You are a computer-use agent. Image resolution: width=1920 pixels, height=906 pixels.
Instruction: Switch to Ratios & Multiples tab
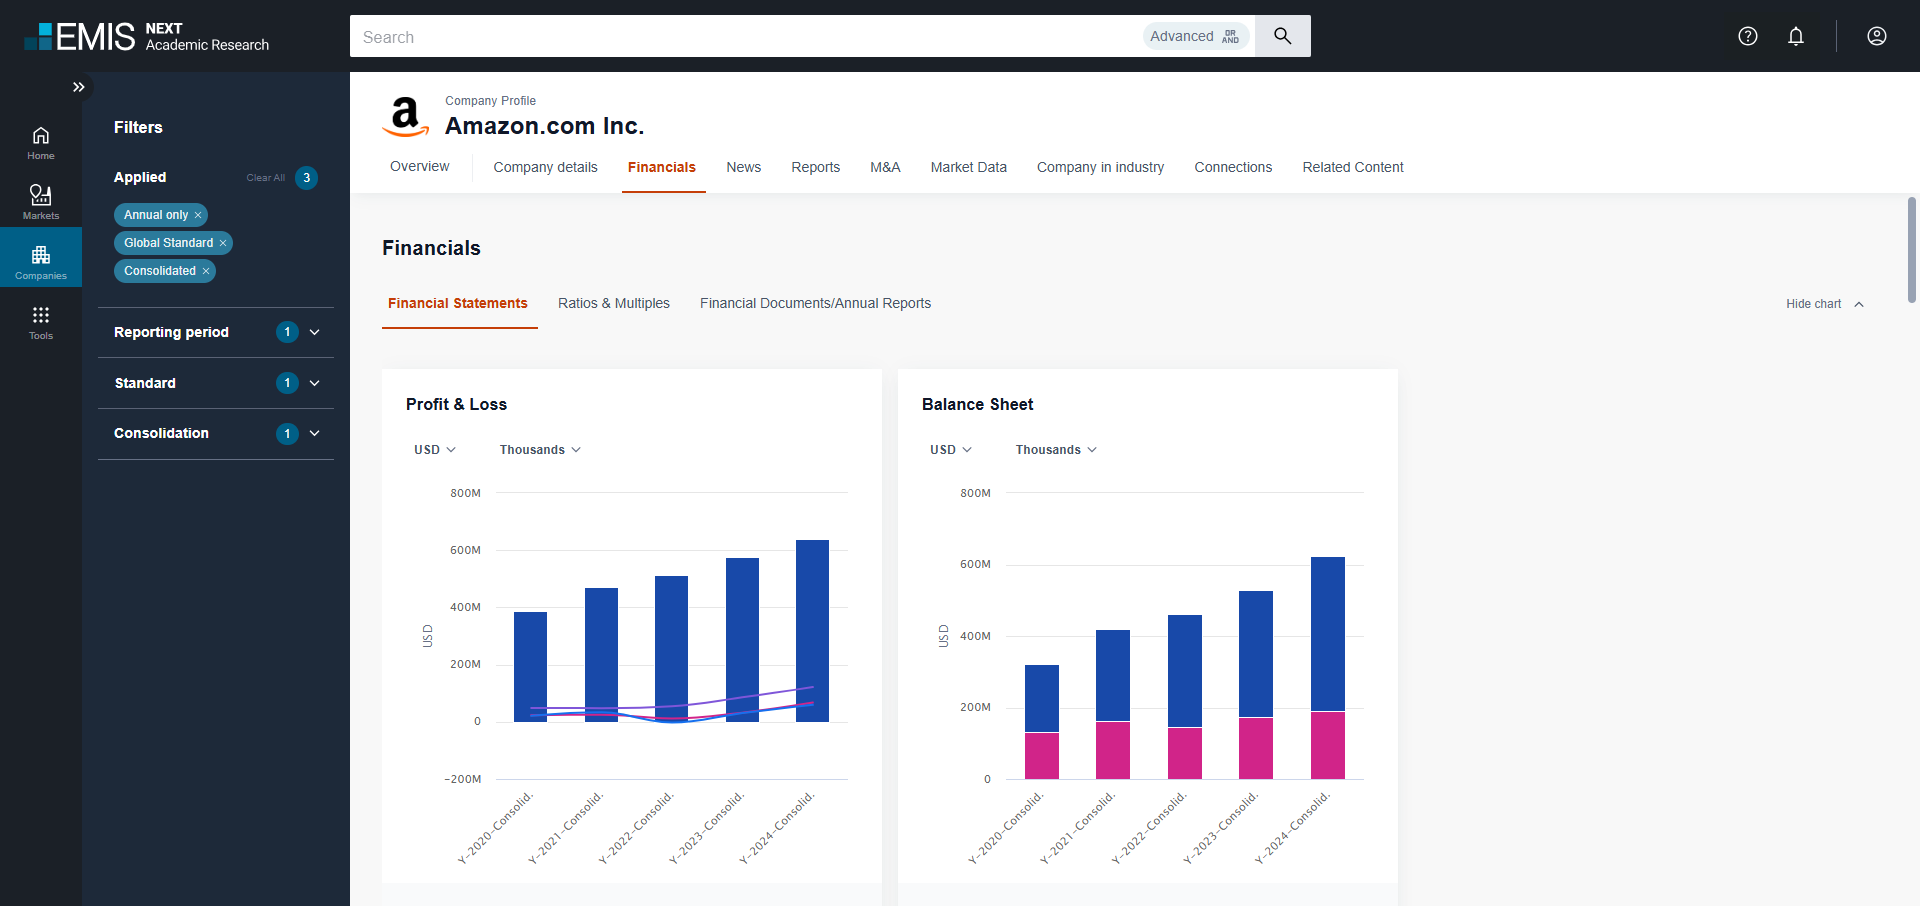[x=613, y=303]
